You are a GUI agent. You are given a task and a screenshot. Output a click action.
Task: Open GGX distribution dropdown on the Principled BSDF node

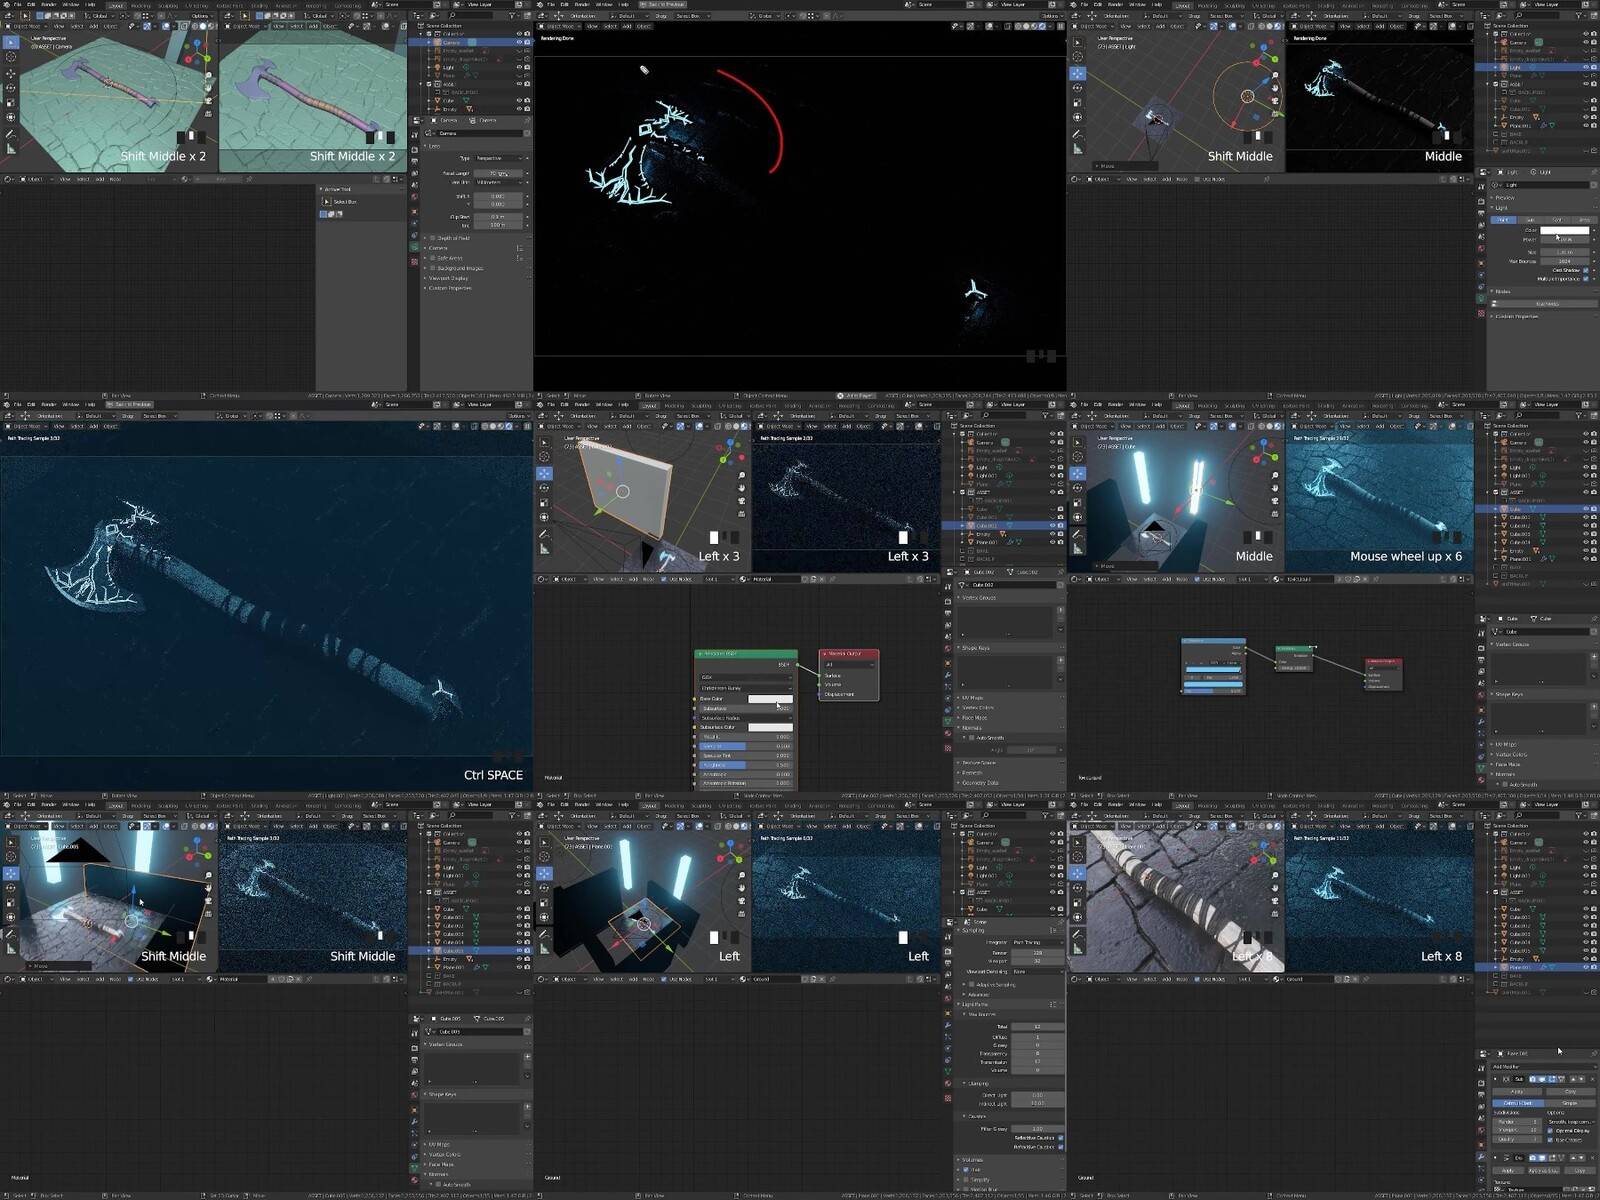[746, 677]
